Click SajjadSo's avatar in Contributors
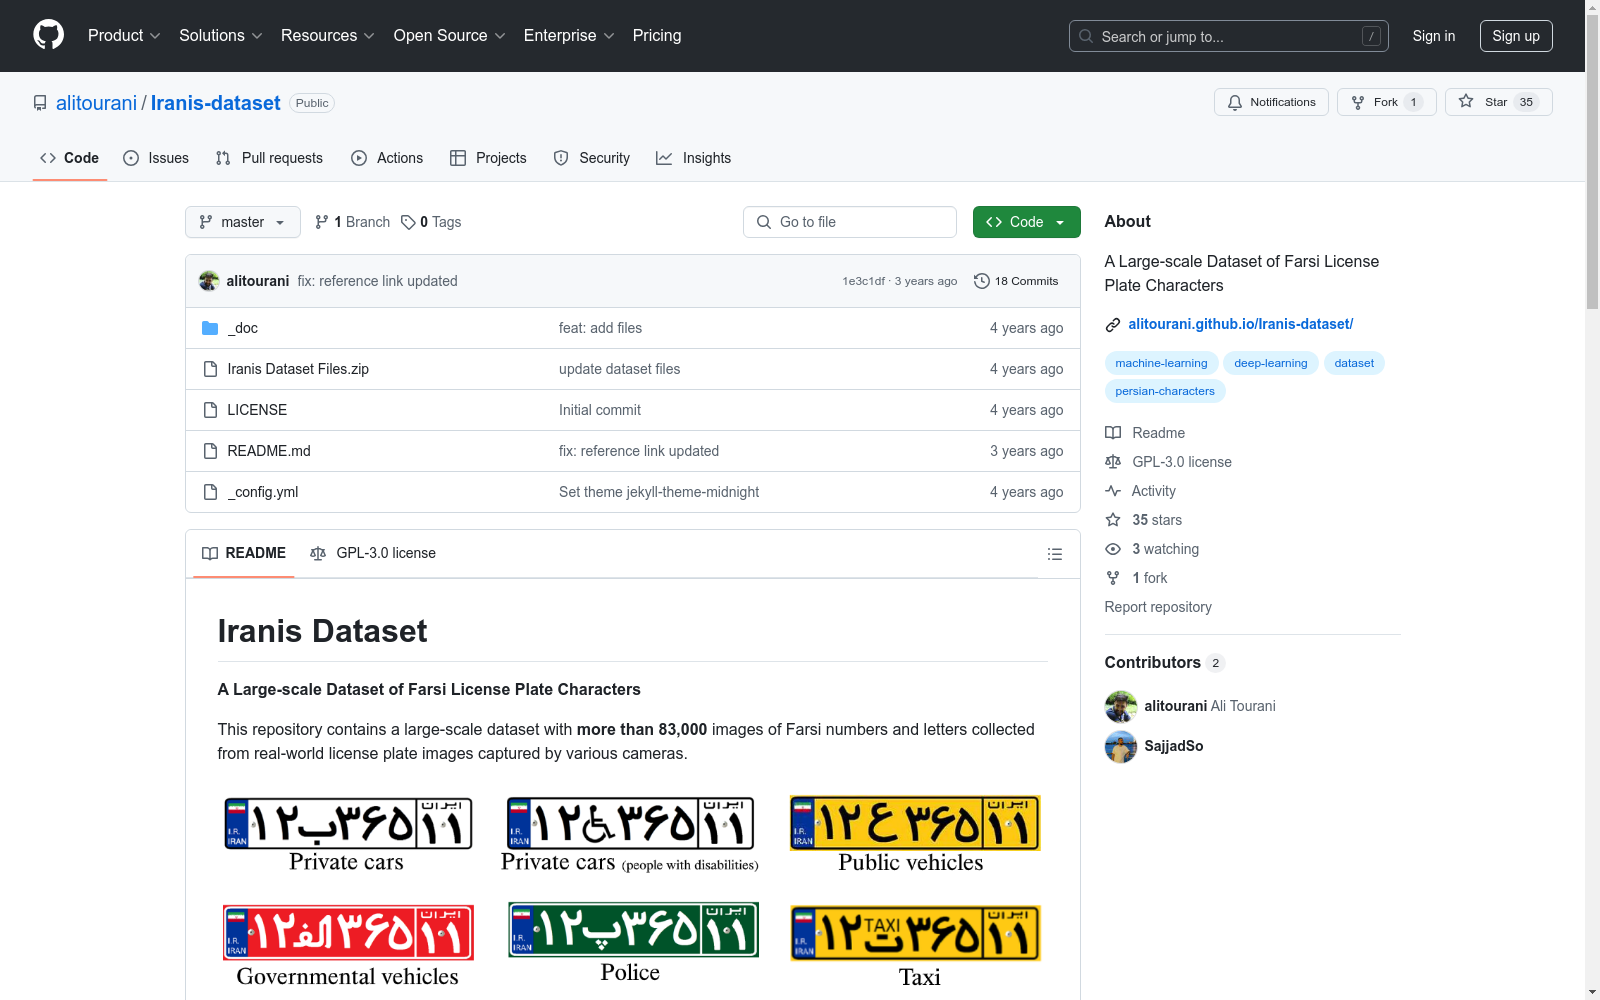The height and width of the screenshot is (1000, 1600). click(x=1121, y=746)
